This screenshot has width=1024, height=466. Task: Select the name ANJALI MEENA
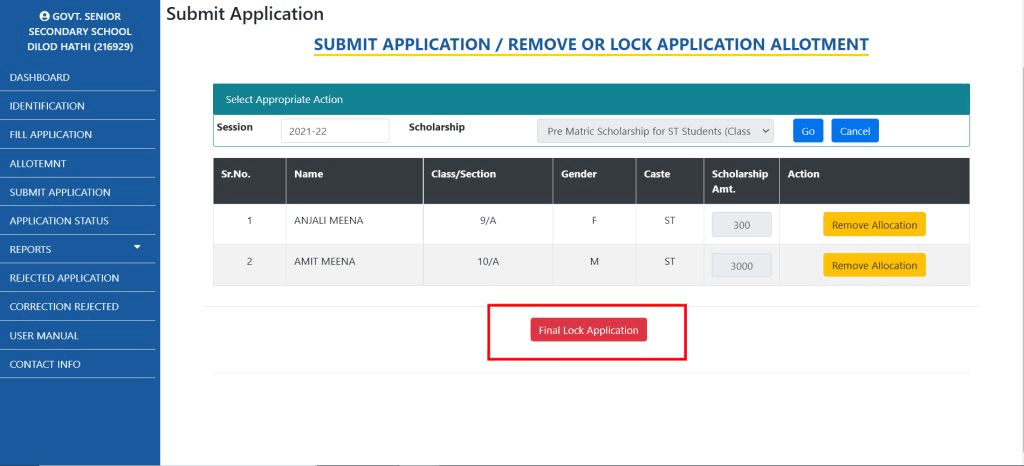tap(328, 221)
